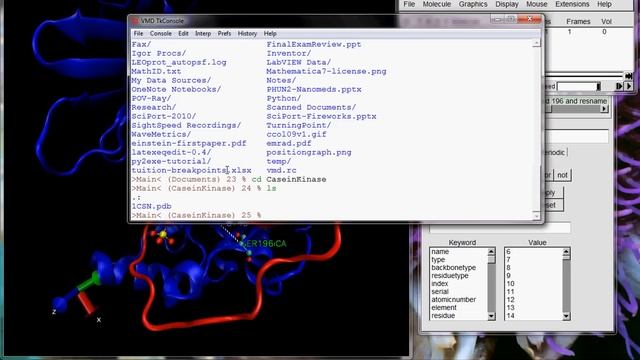Select 'residuetype' keyword
The height and width of the screenshot is (360, 640).
tap(450, 276)
